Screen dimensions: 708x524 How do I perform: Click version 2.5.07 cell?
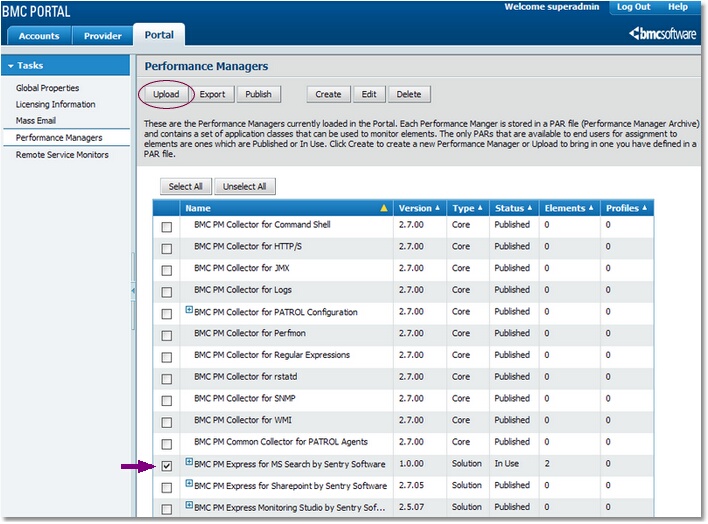(411, 507)
